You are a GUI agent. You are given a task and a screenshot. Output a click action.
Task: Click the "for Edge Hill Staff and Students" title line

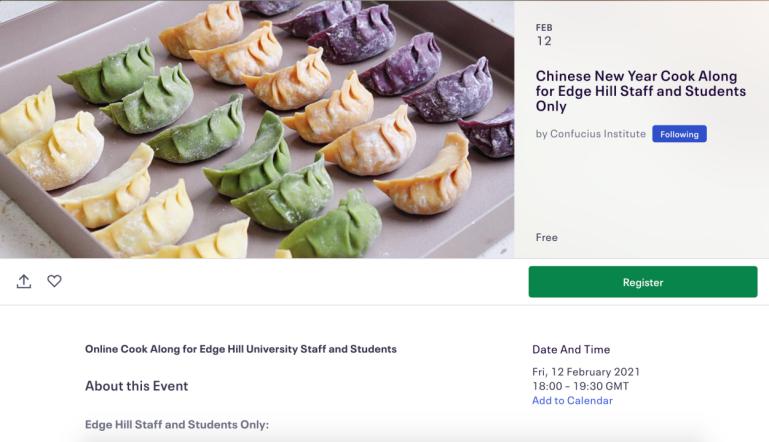[640, 91]
